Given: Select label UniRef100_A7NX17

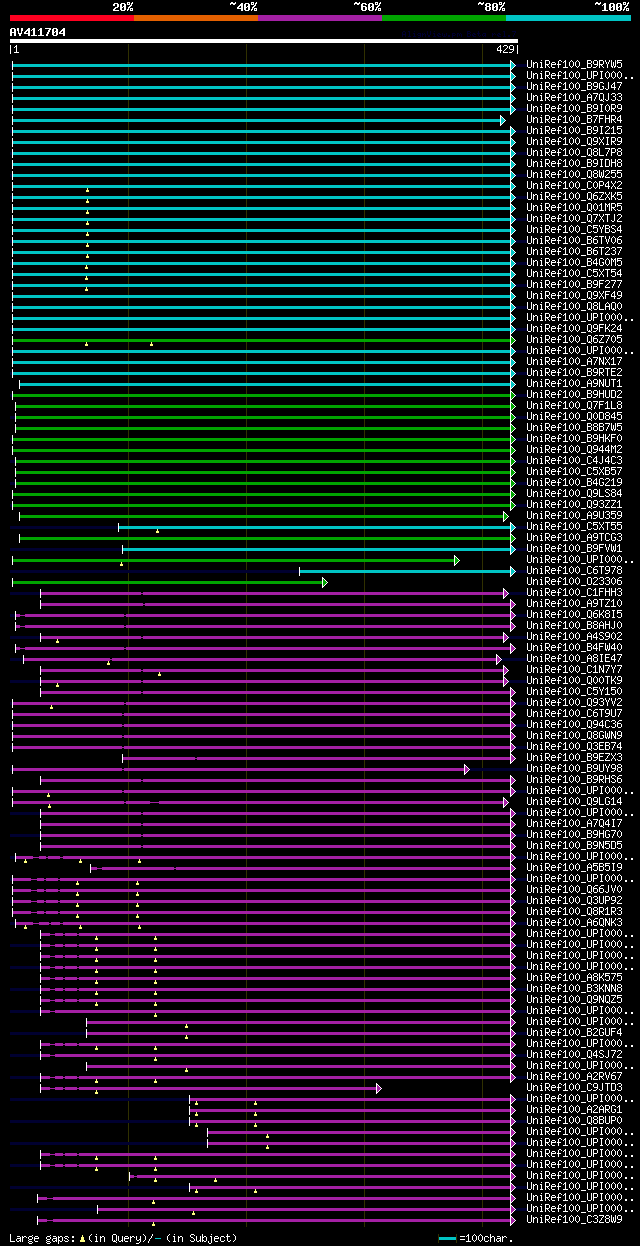Looking at the screenshot, I should (574, 362).
